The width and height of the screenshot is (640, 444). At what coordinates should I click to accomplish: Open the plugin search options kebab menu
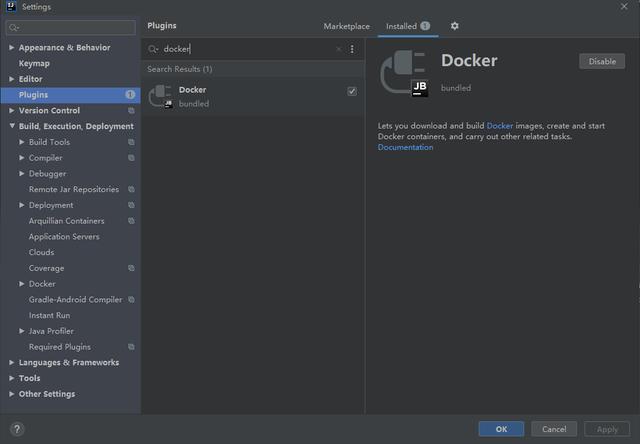[352, 49]
